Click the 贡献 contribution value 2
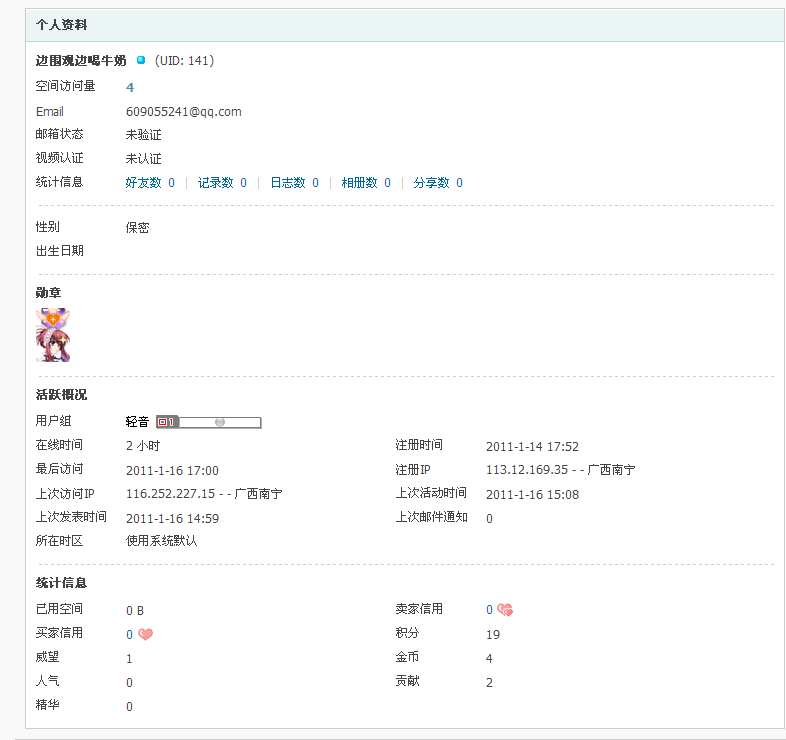 (489, 682)
